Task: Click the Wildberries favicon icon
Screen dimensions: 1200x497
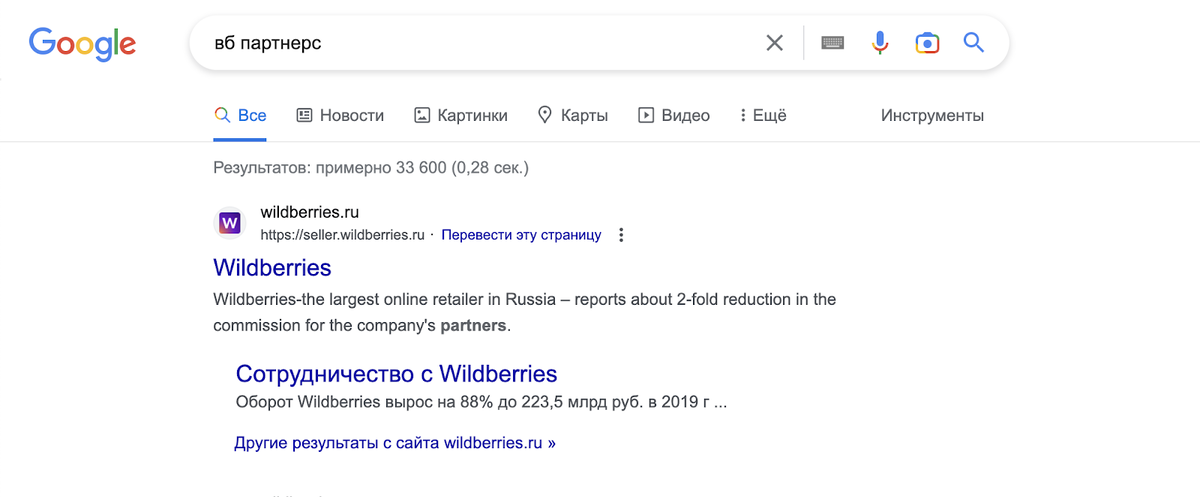Action: [x=230, y=222]
